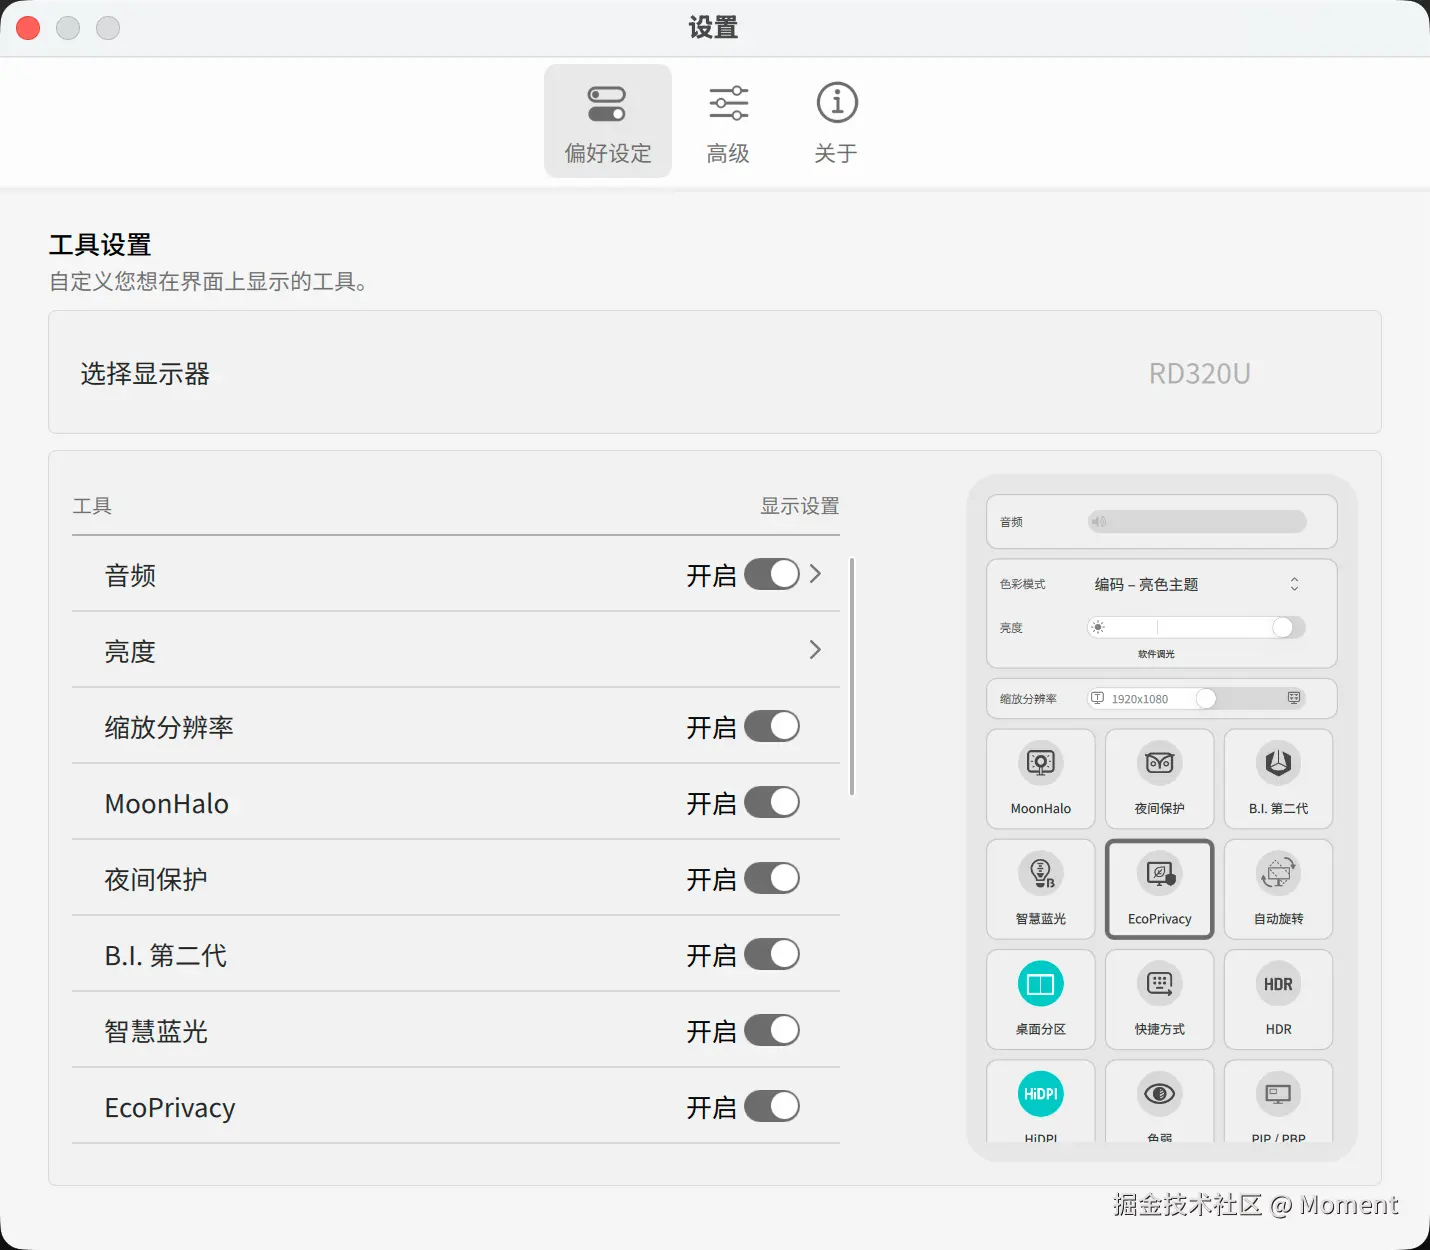Screen dimensions: 1430x1250
Task: Open the 关于 about tab
Action: coord(836,121)
